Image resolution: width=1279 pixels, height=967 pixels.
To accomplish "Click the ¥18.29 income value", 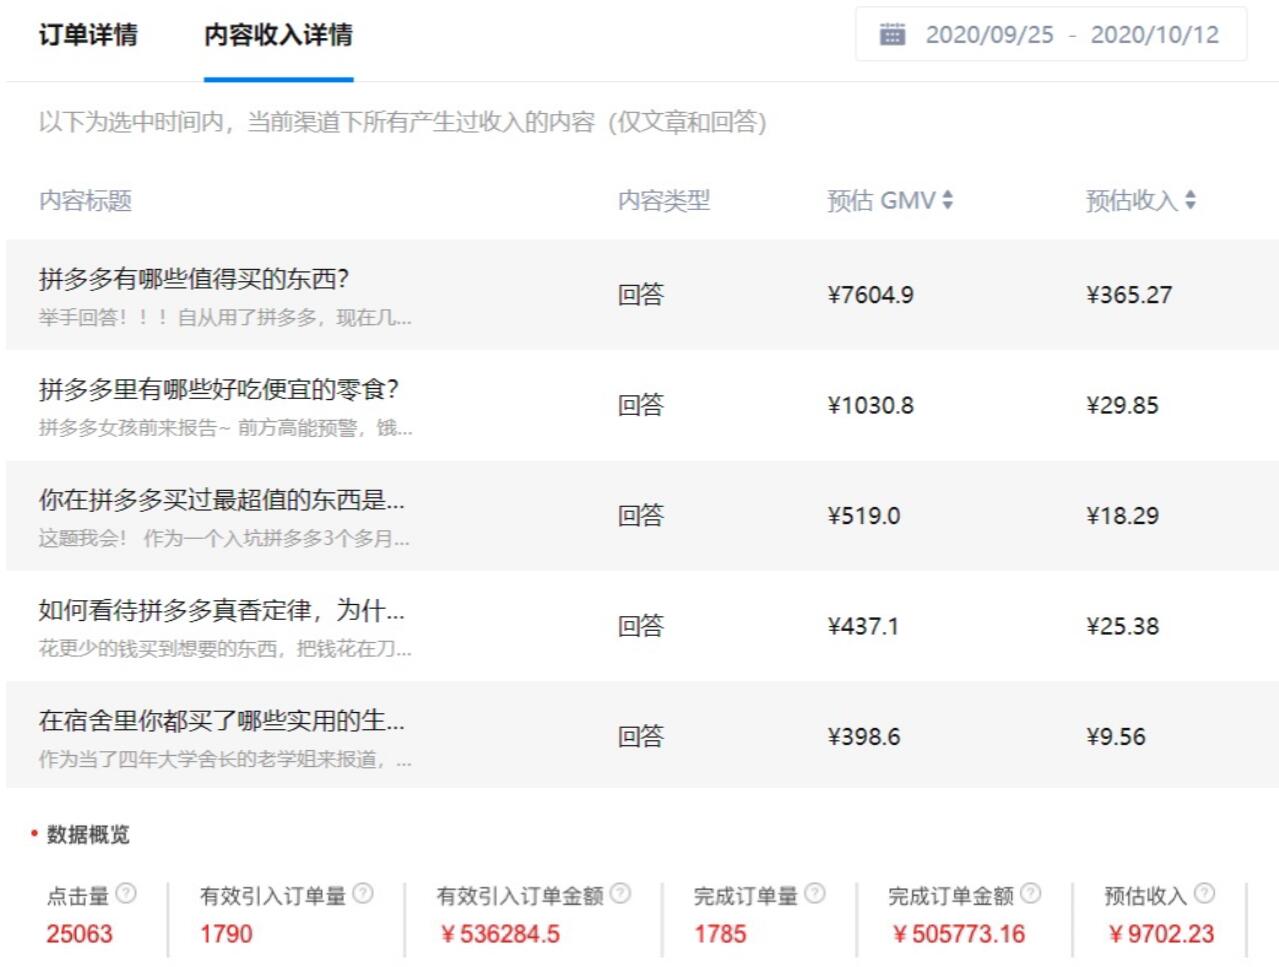I will coord(1122,516).
